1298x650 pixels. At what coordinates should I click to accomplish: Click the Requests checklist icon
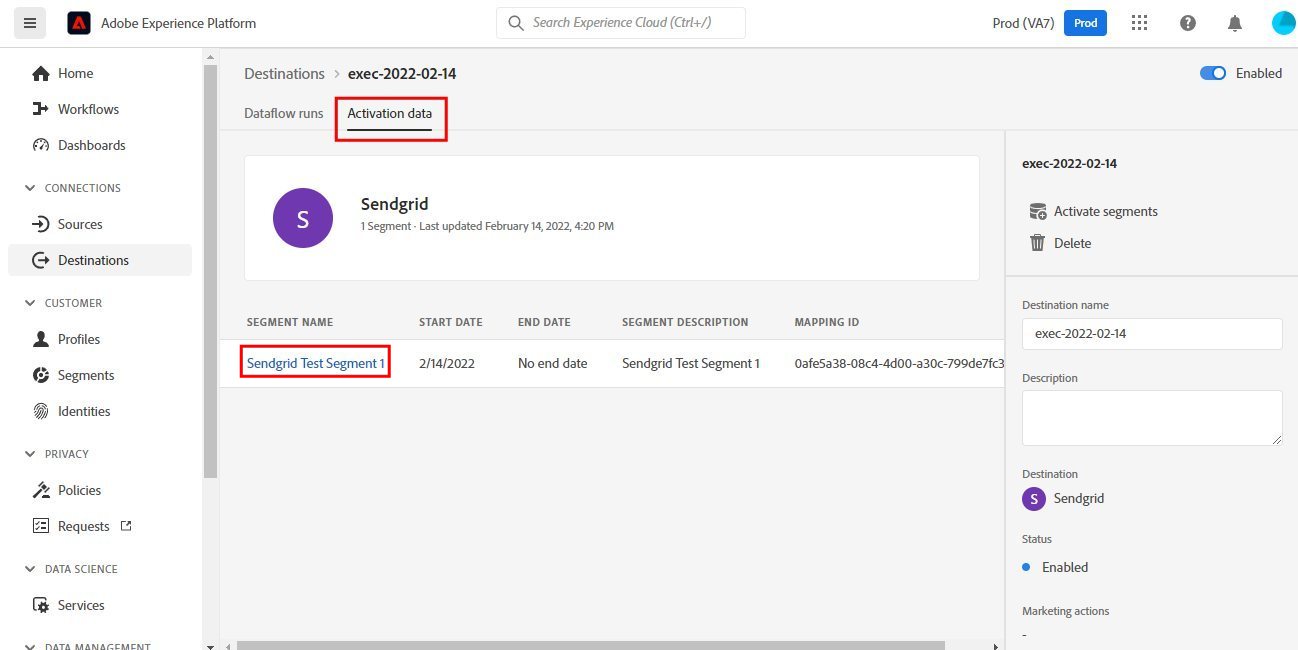pos(41,526)
